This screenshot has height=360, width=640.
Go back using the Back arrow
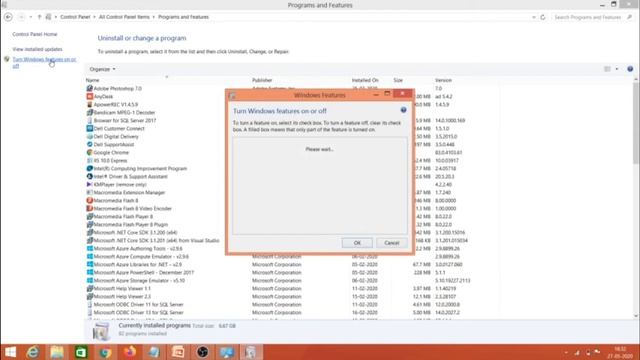pos(8,17)
